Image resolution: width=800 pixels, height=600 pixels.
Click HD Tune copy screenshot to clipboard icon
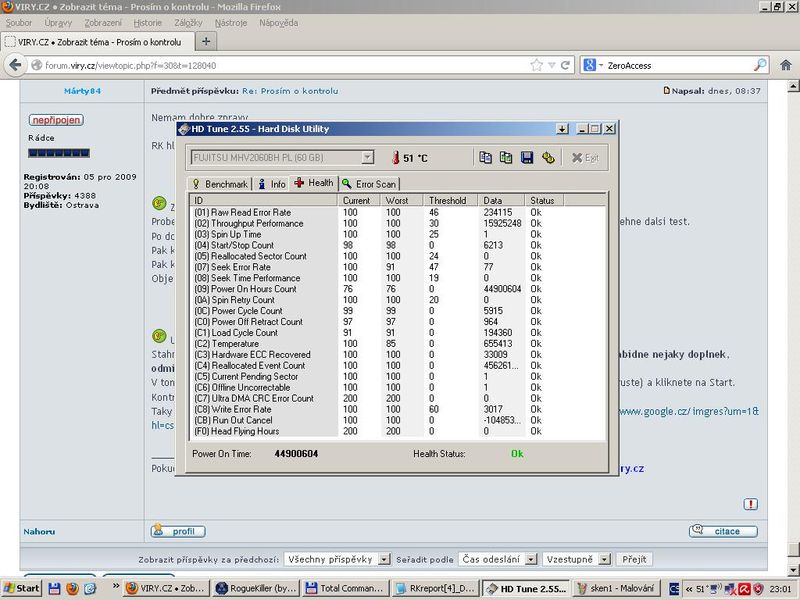click(506, 157)
